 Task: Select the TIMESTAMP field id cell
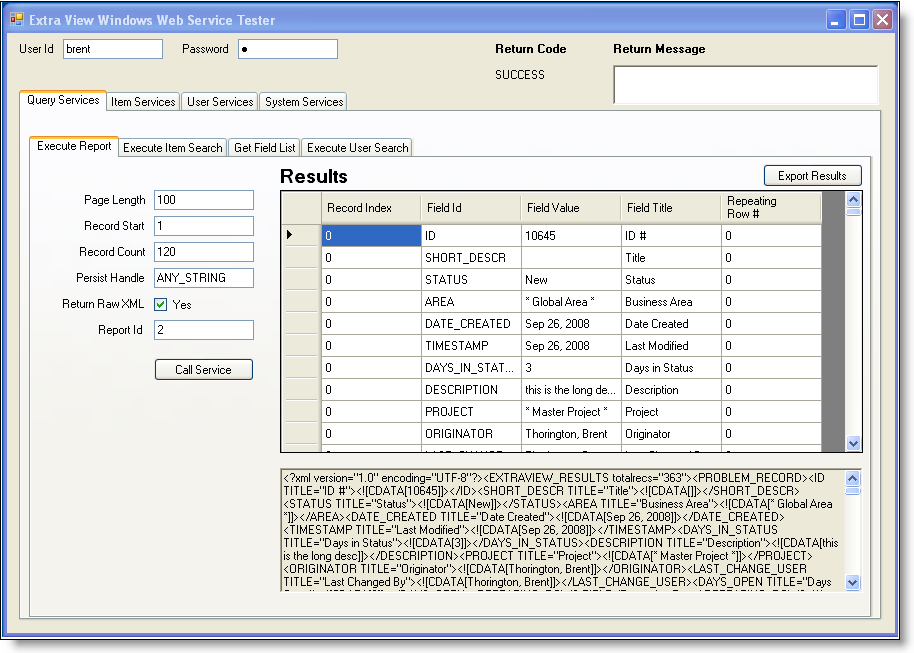[x=470, y=346]
